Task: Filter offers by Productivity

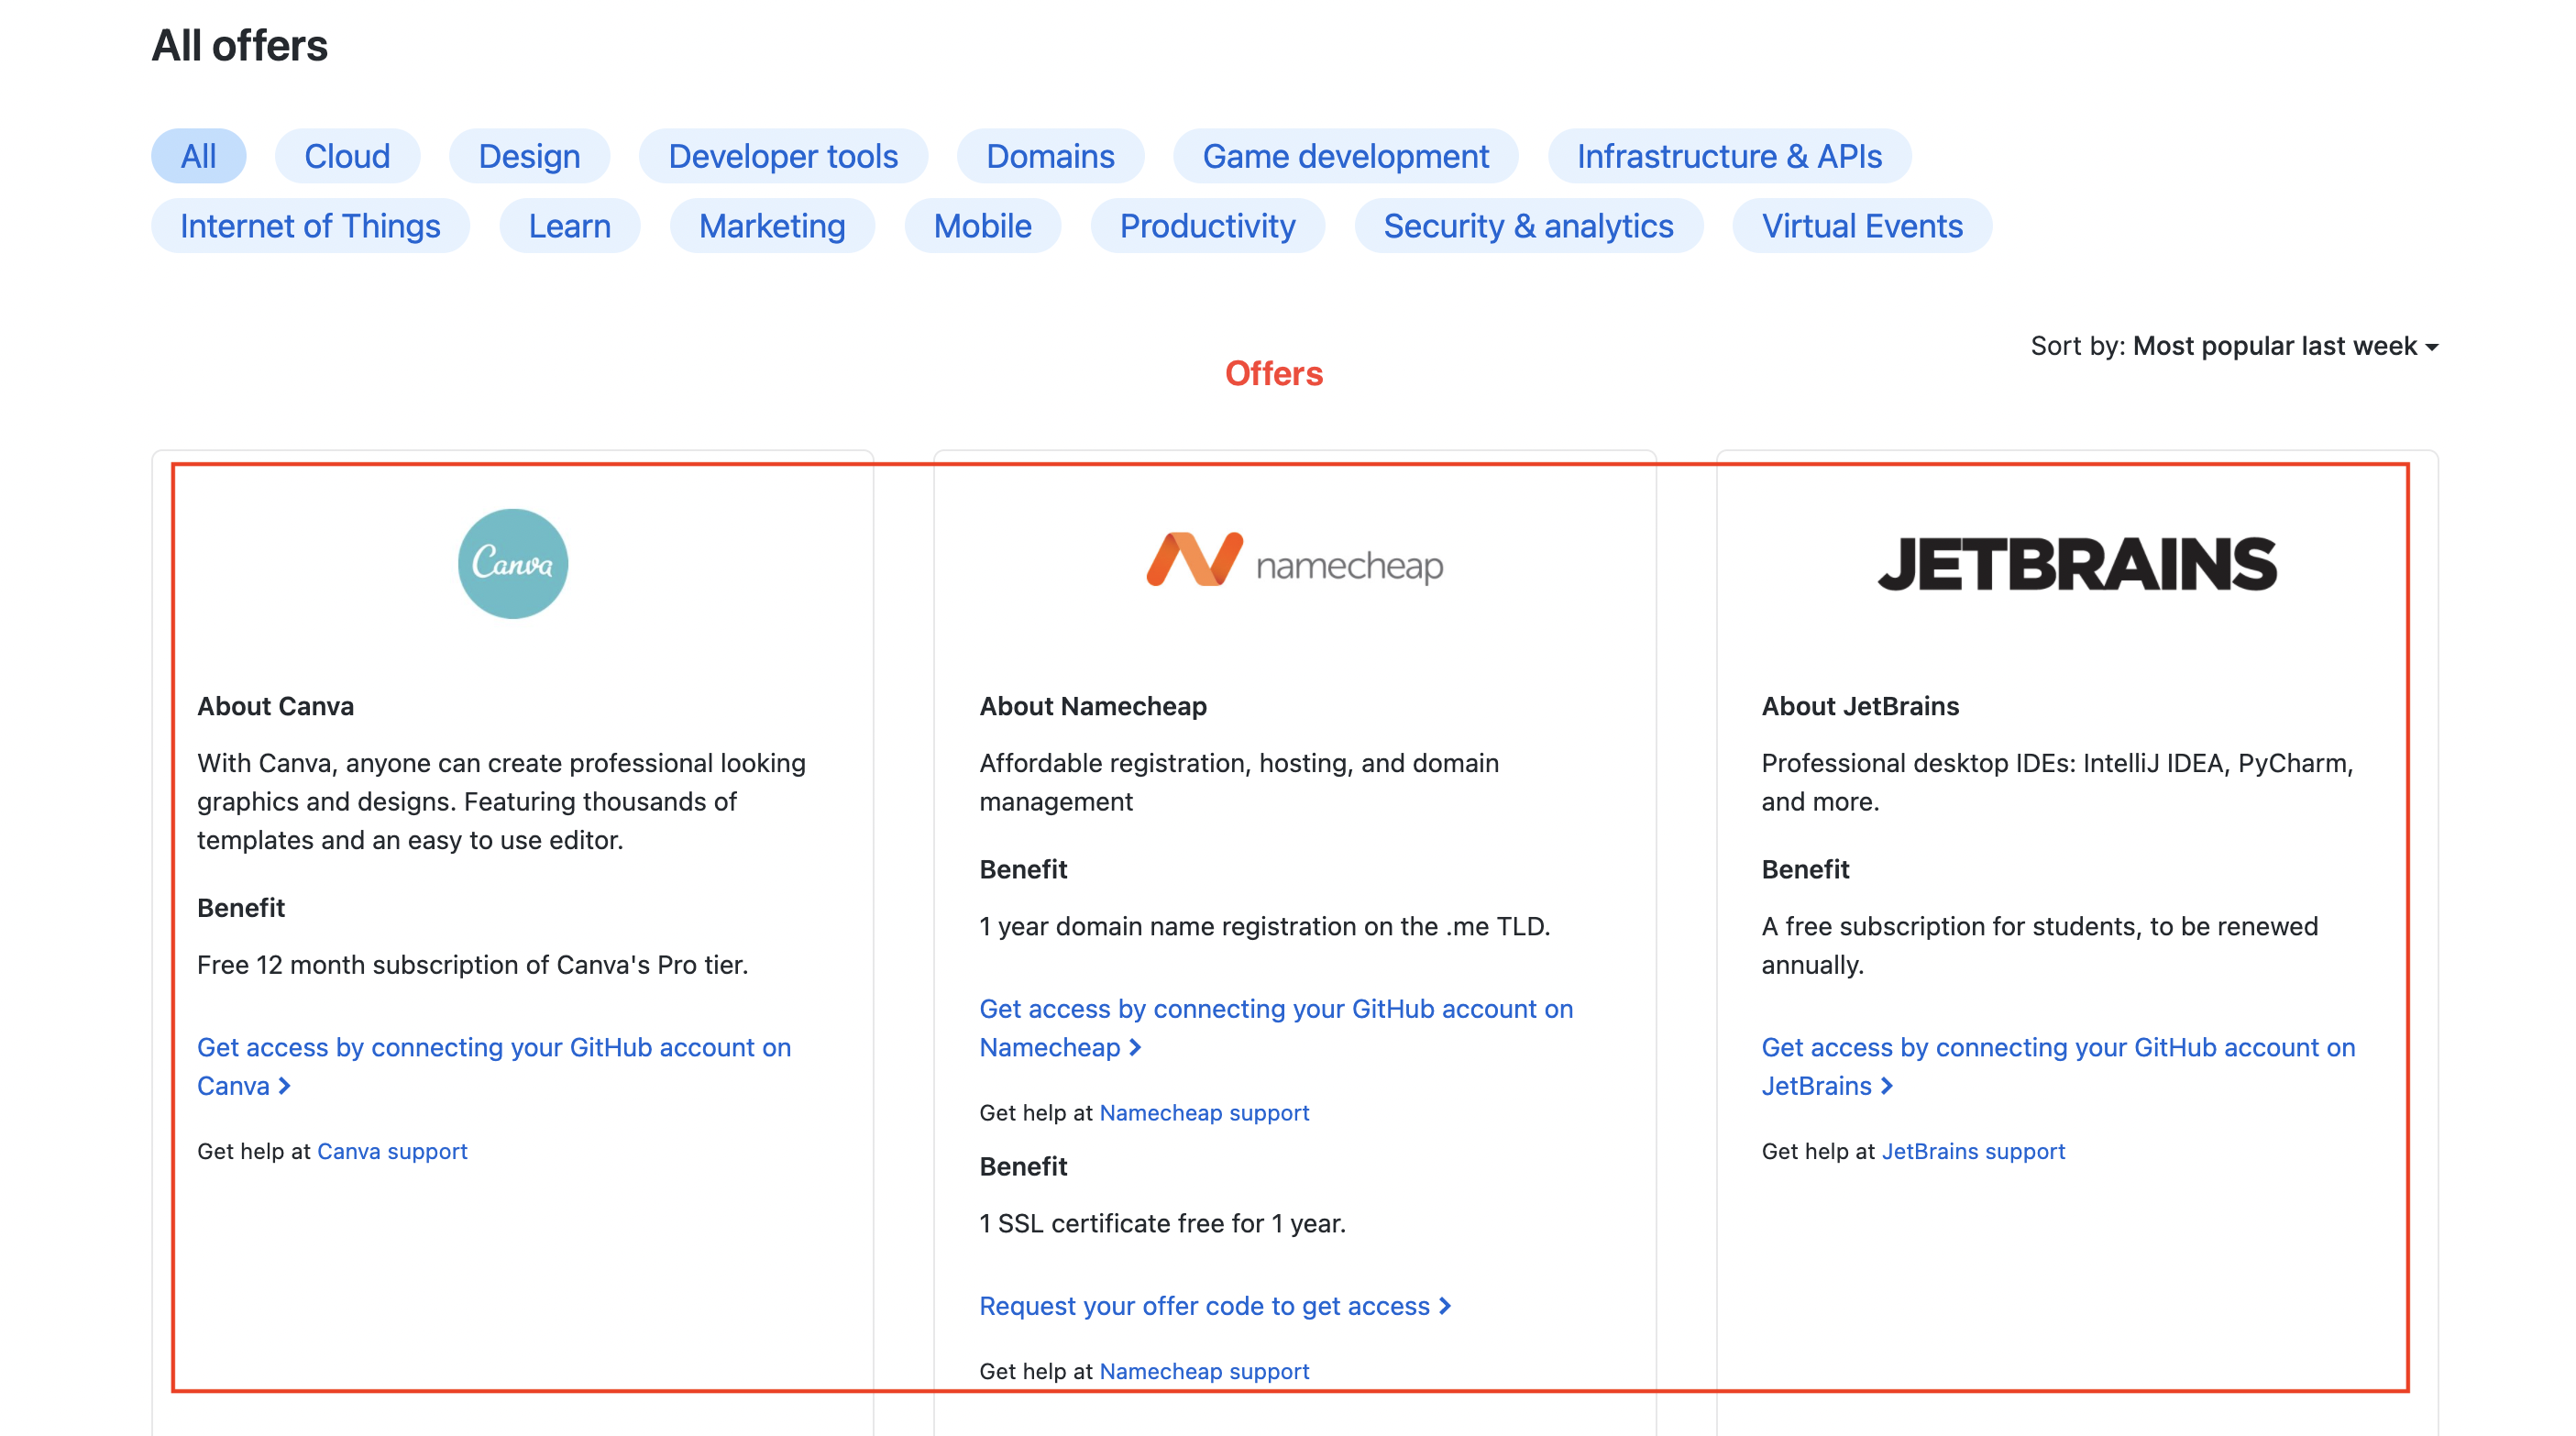Action: coord(1207,226)
